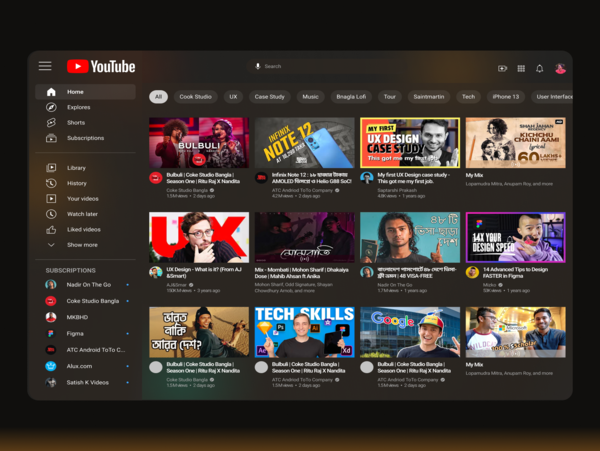Open Figma channel avatar
The width and height of the screenshot is (600, 451).
pos(51,334)
